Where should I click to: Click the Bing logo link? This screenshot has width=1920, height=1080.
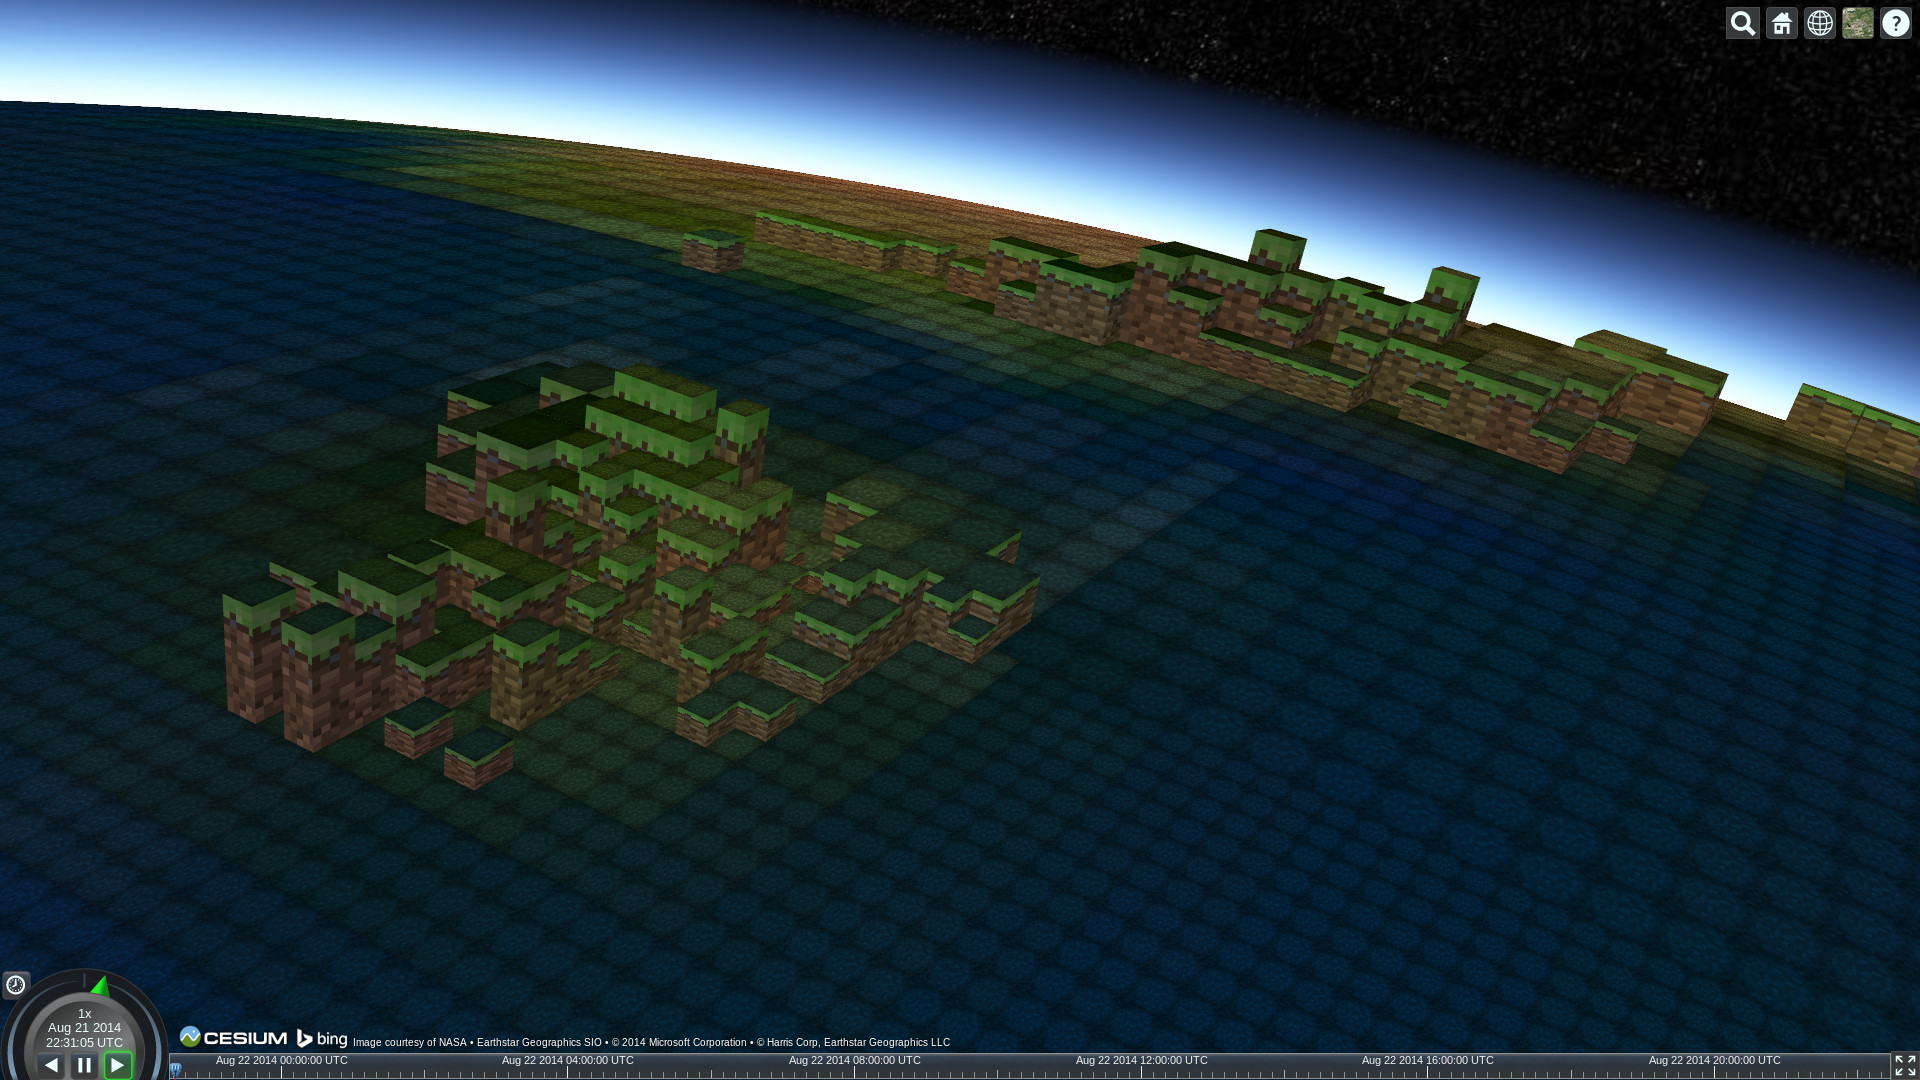[x=322, y=1039]
